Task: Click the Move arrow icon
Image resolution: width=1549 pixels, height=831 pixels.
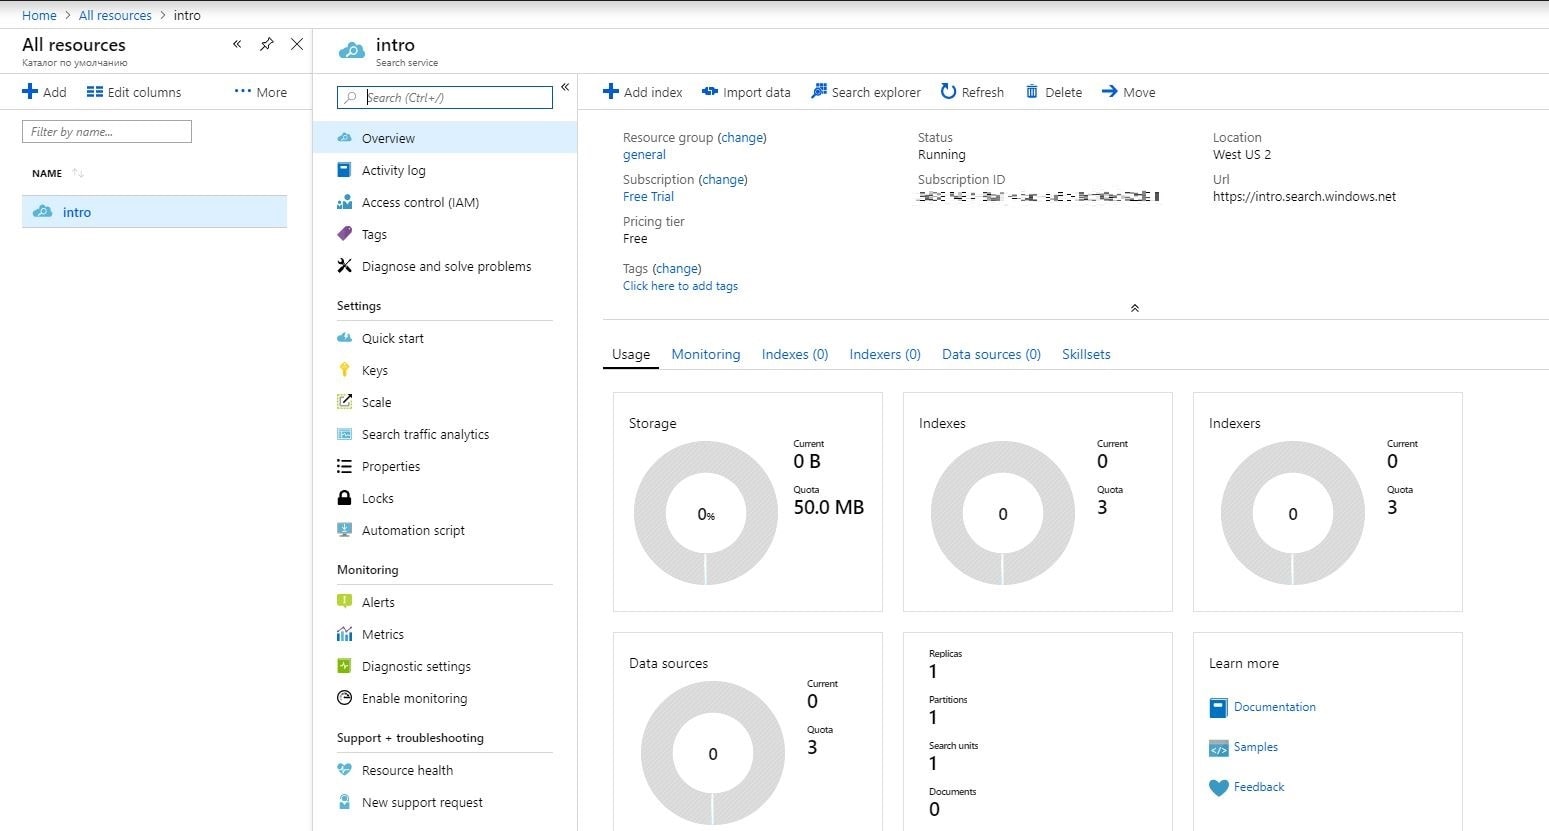Action: 1110,92
